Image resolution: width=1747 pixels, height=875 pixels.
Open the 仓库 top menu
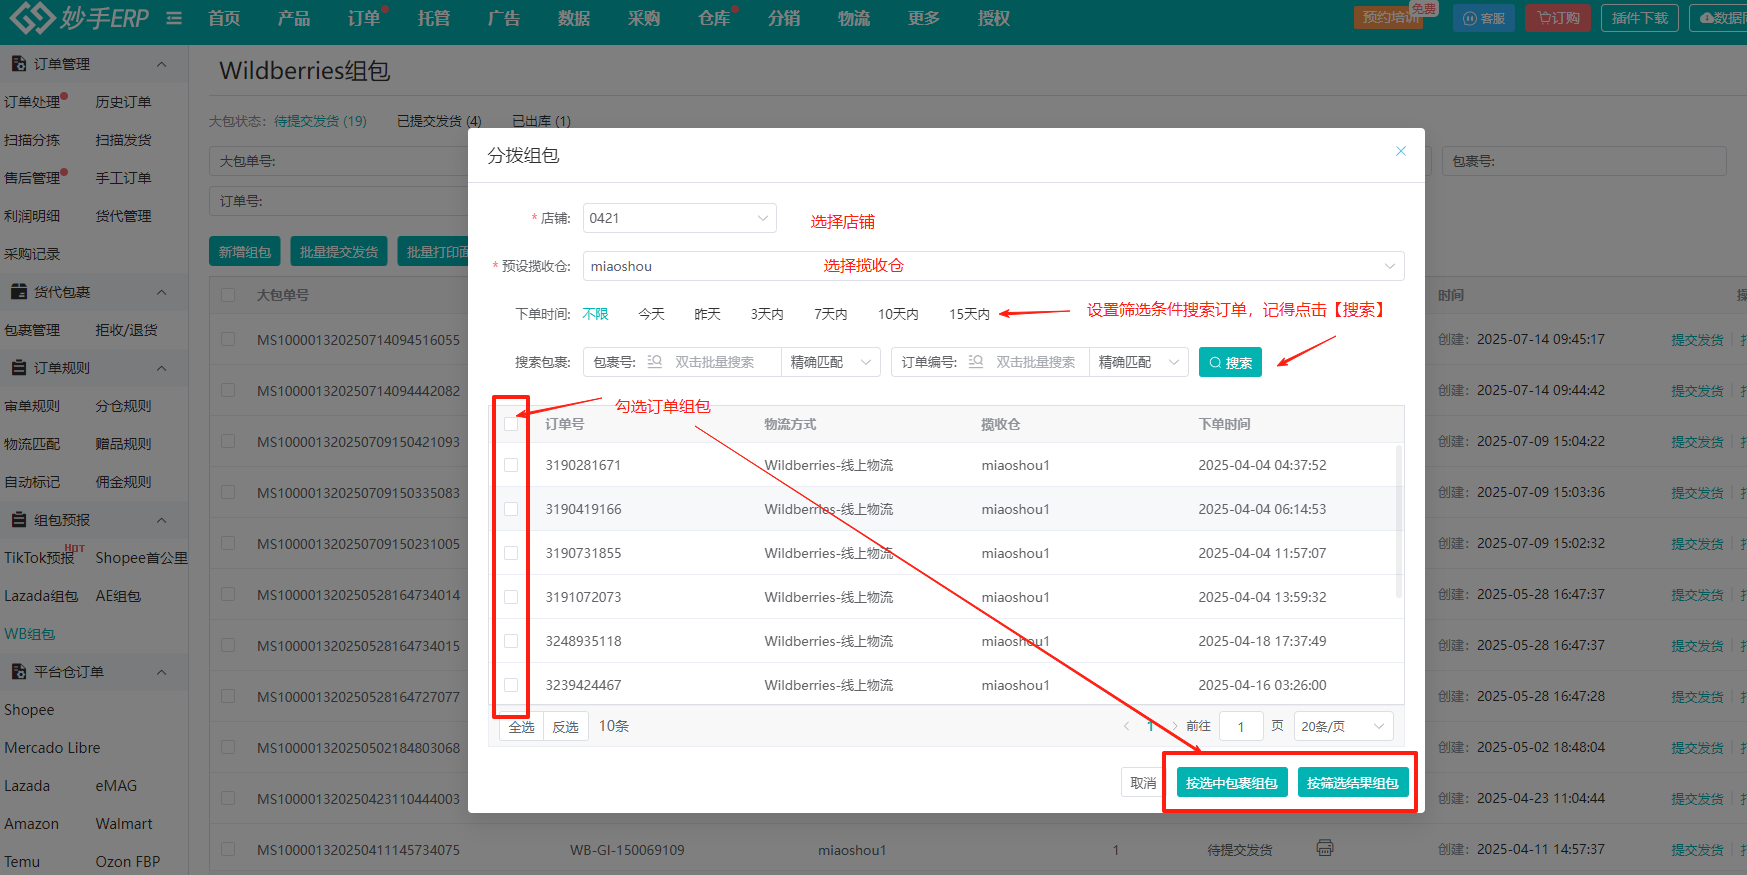714,18
